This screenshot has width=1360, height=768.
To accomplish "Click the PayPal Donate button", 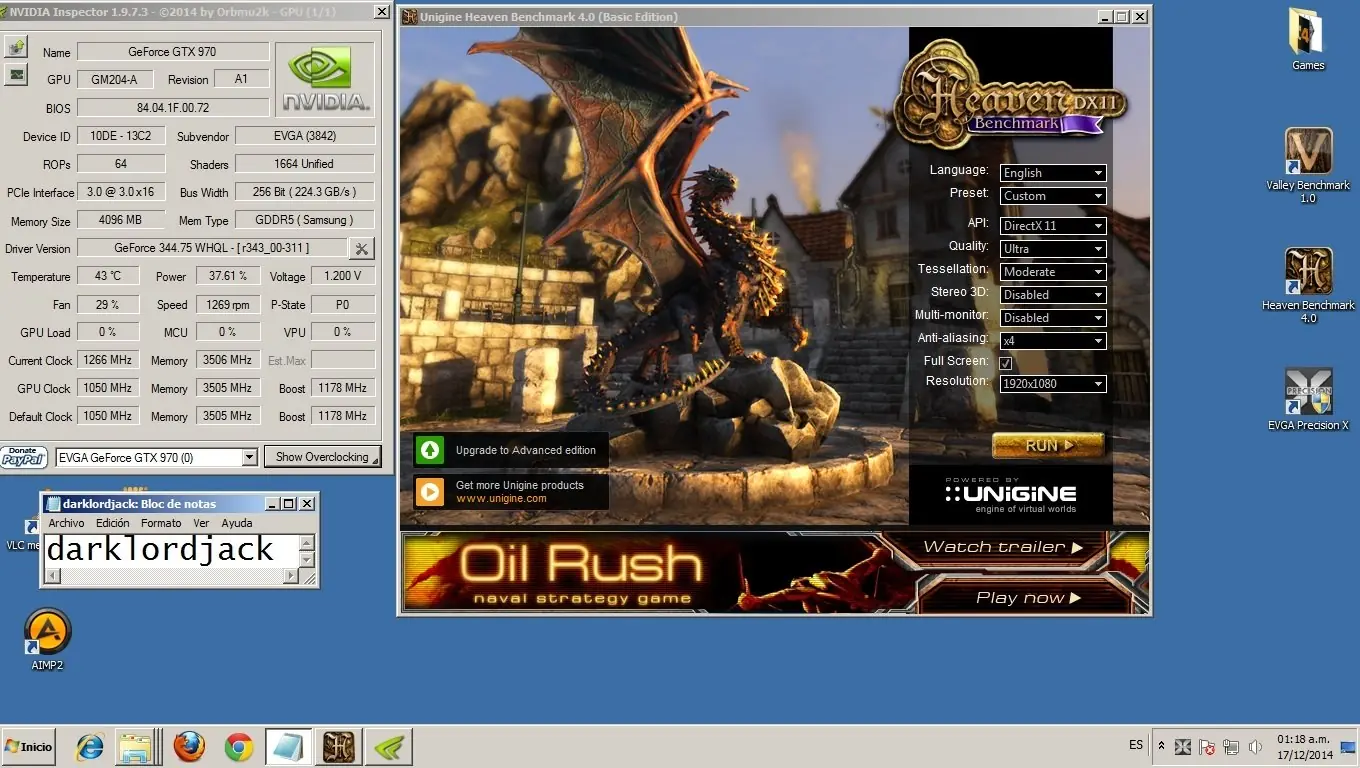I will pyautogui.click(x=24, y=457).
